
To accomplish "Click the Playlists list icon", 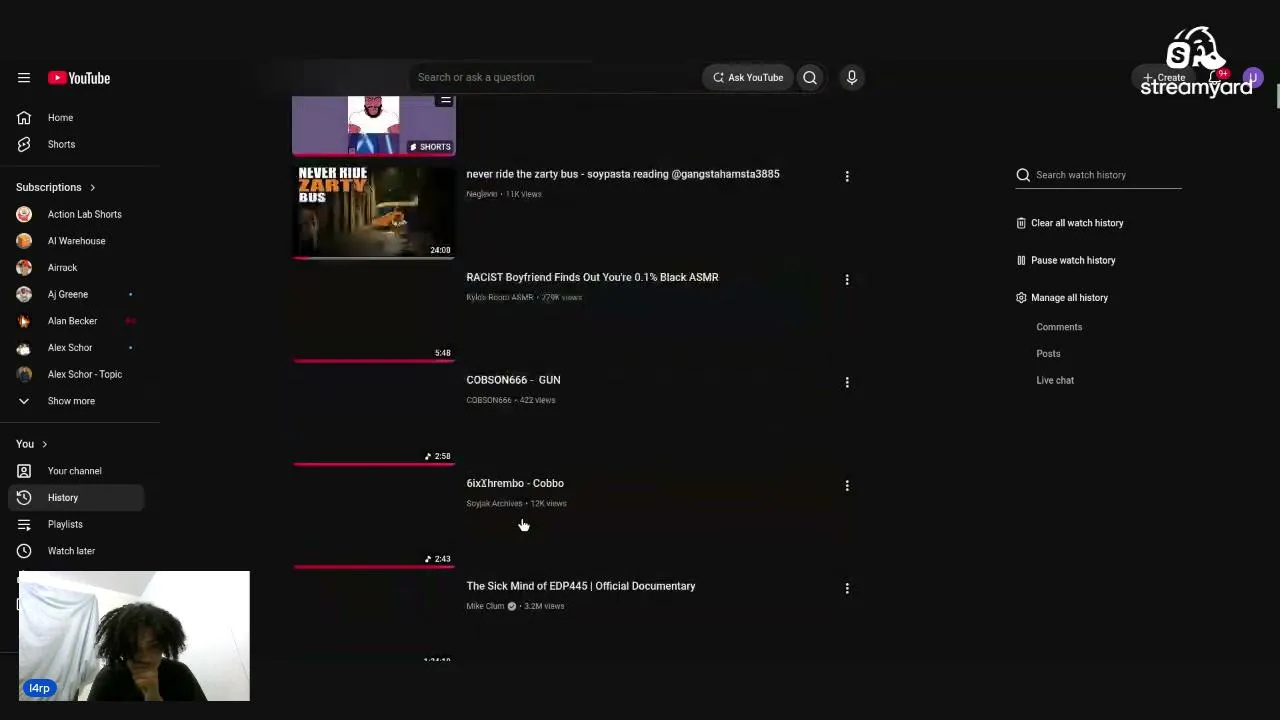I will click(24, 524).
